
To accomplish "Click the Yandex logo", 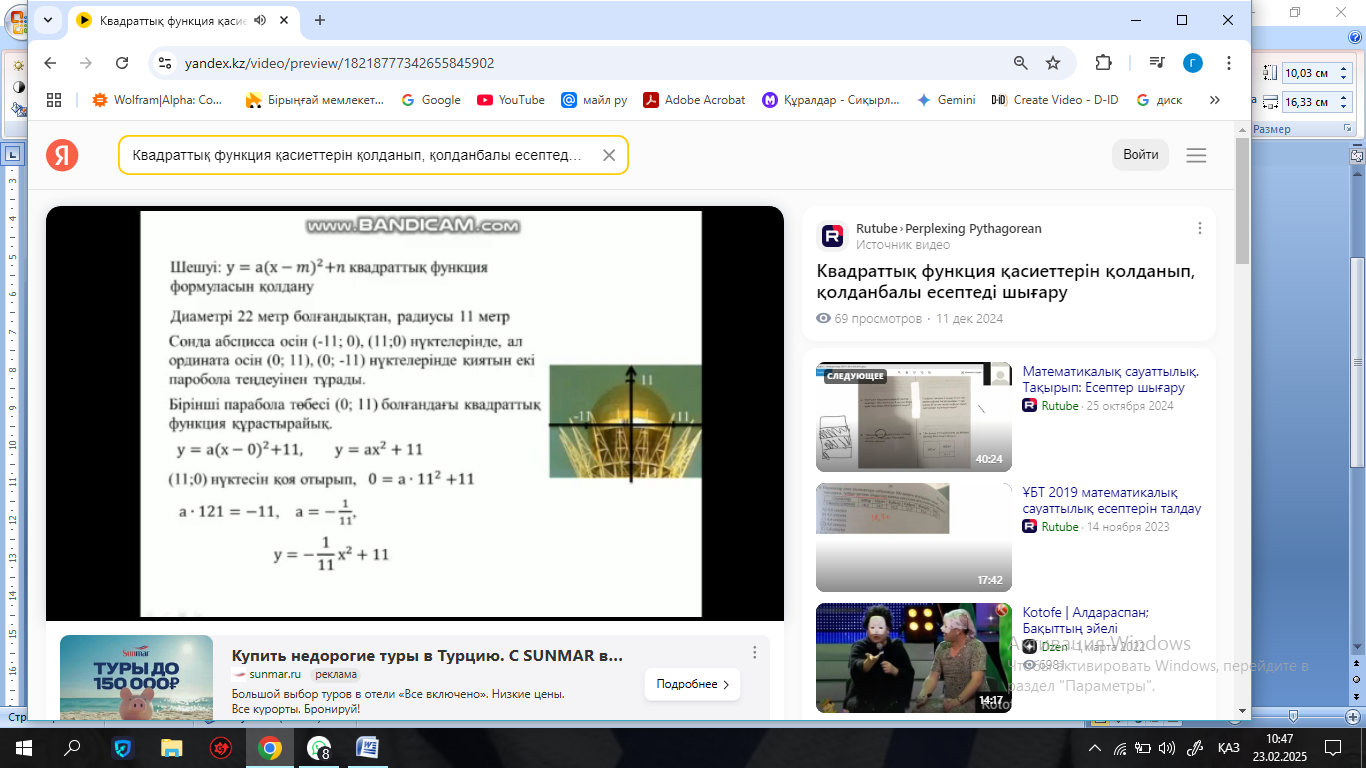I will 62,155.
